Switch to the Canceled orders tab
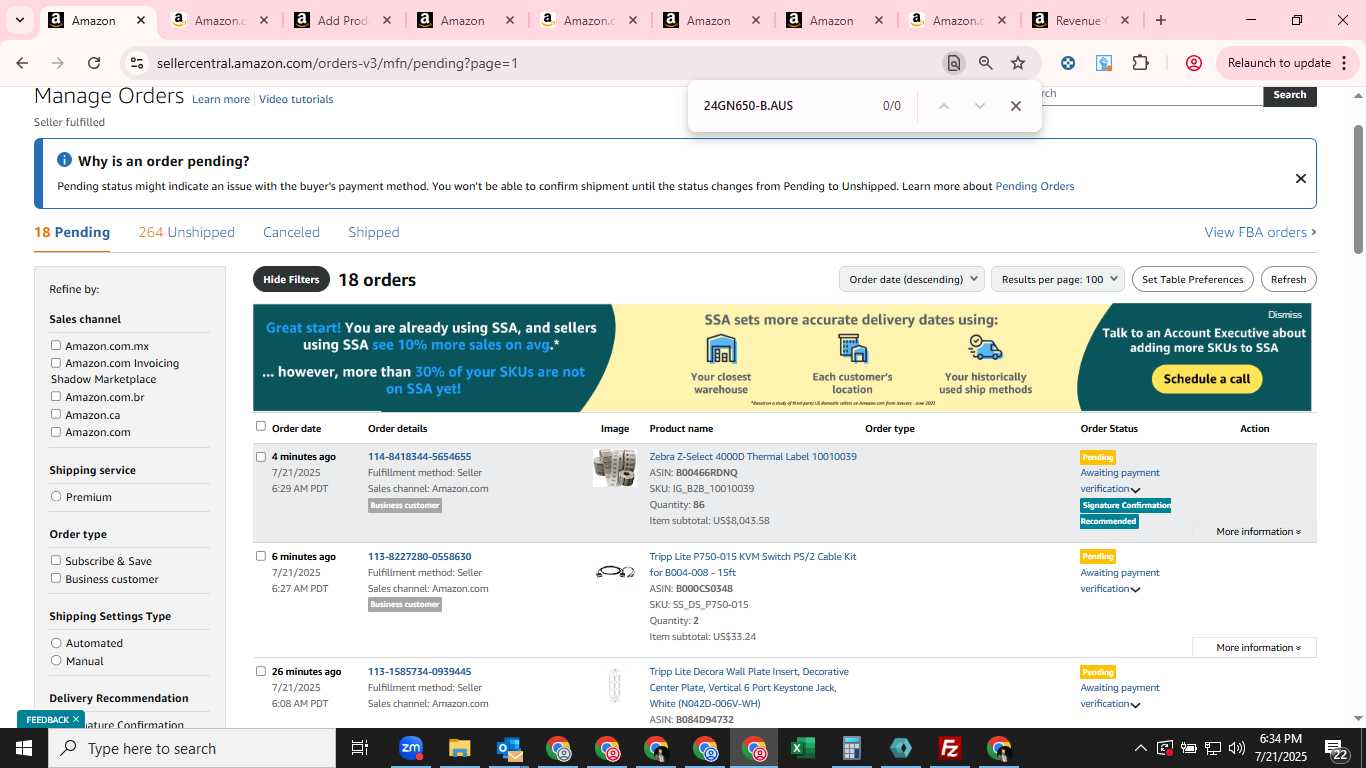 point(291,232)
